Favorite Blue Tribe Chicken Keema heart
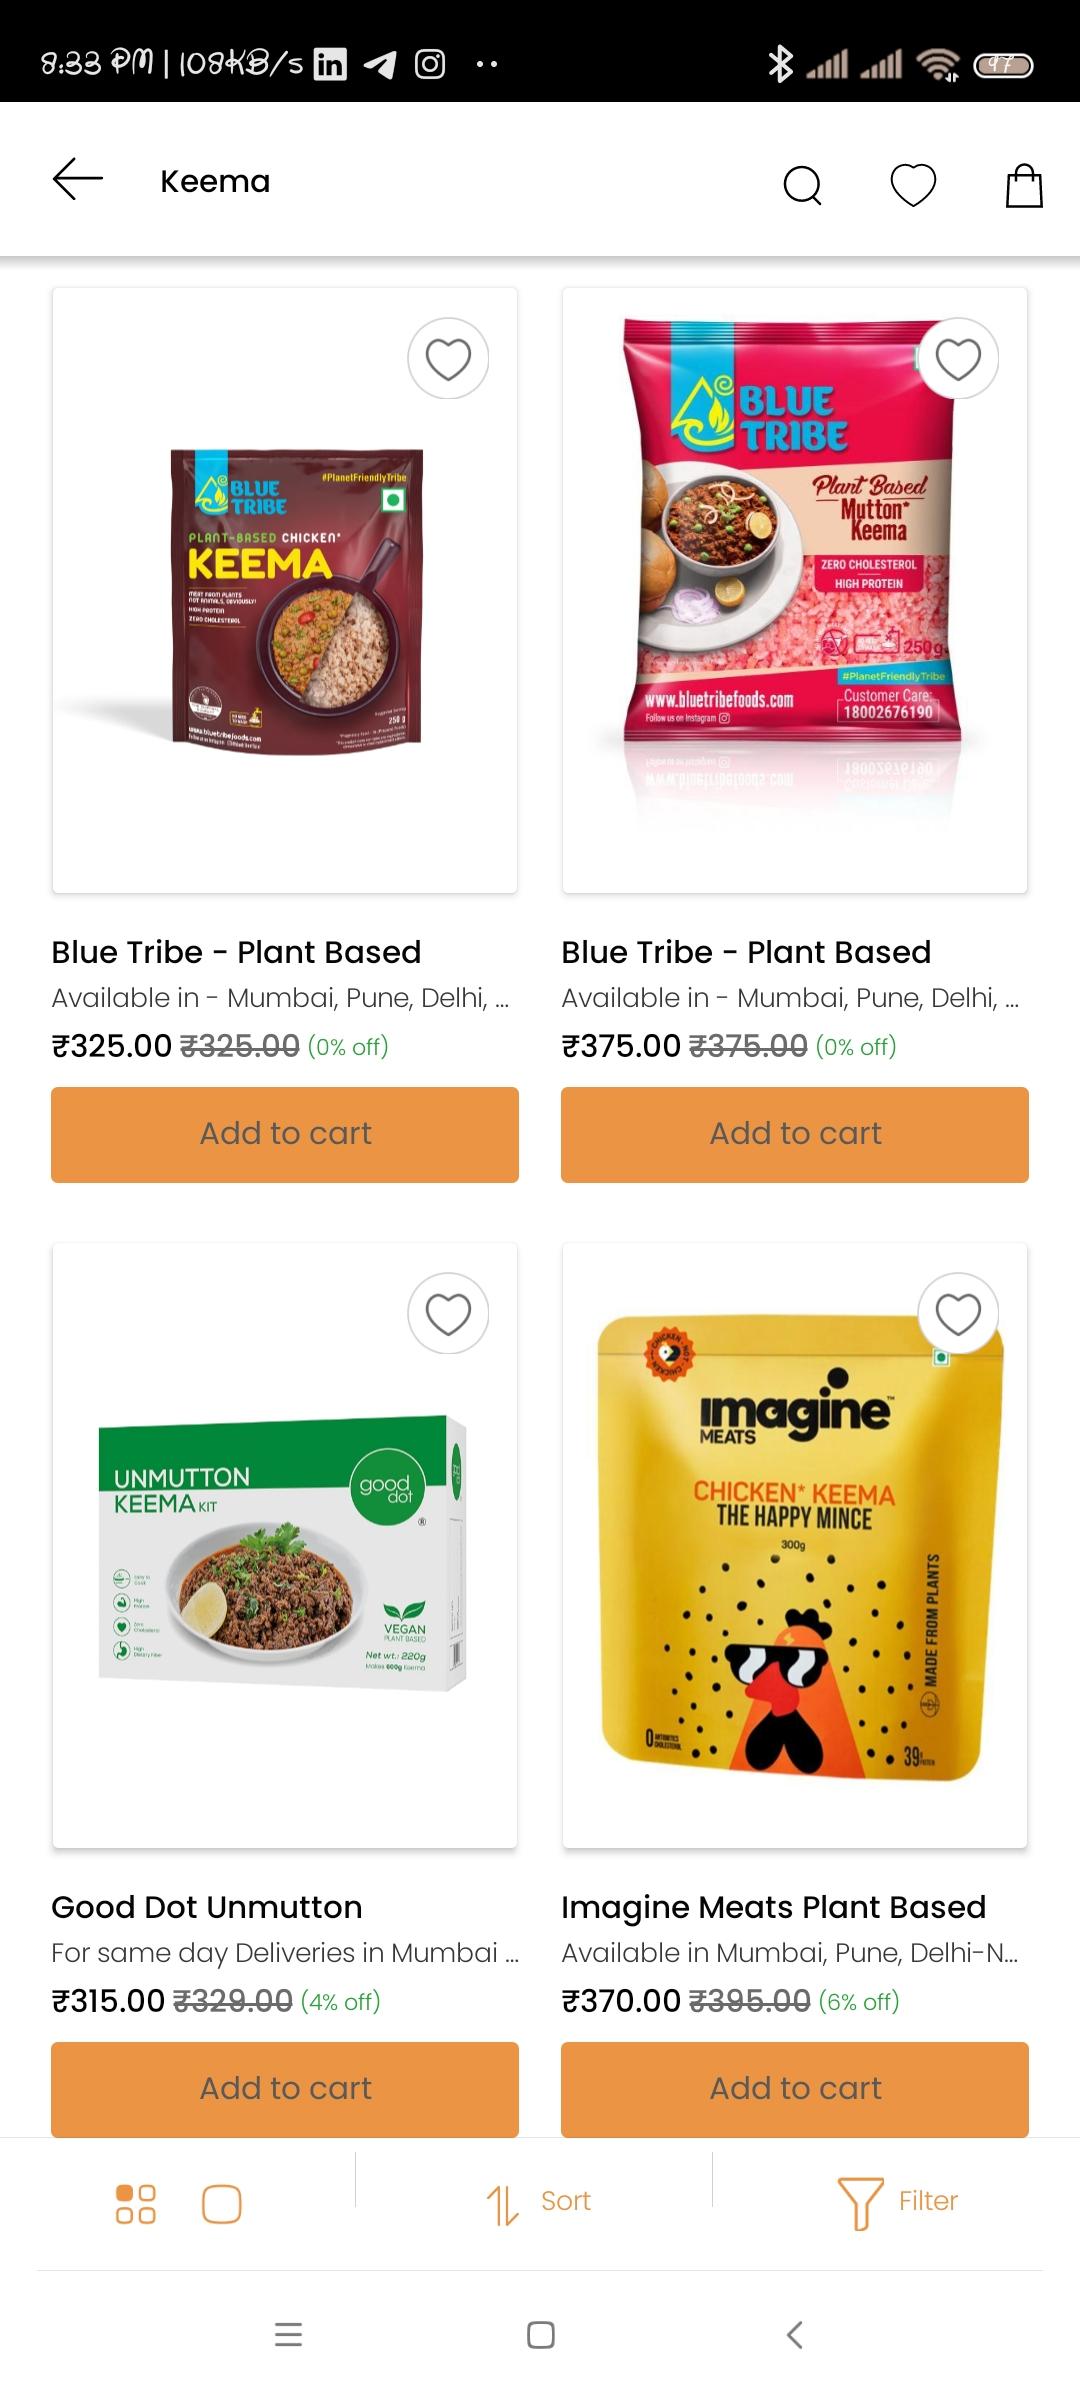 point(448,358)
